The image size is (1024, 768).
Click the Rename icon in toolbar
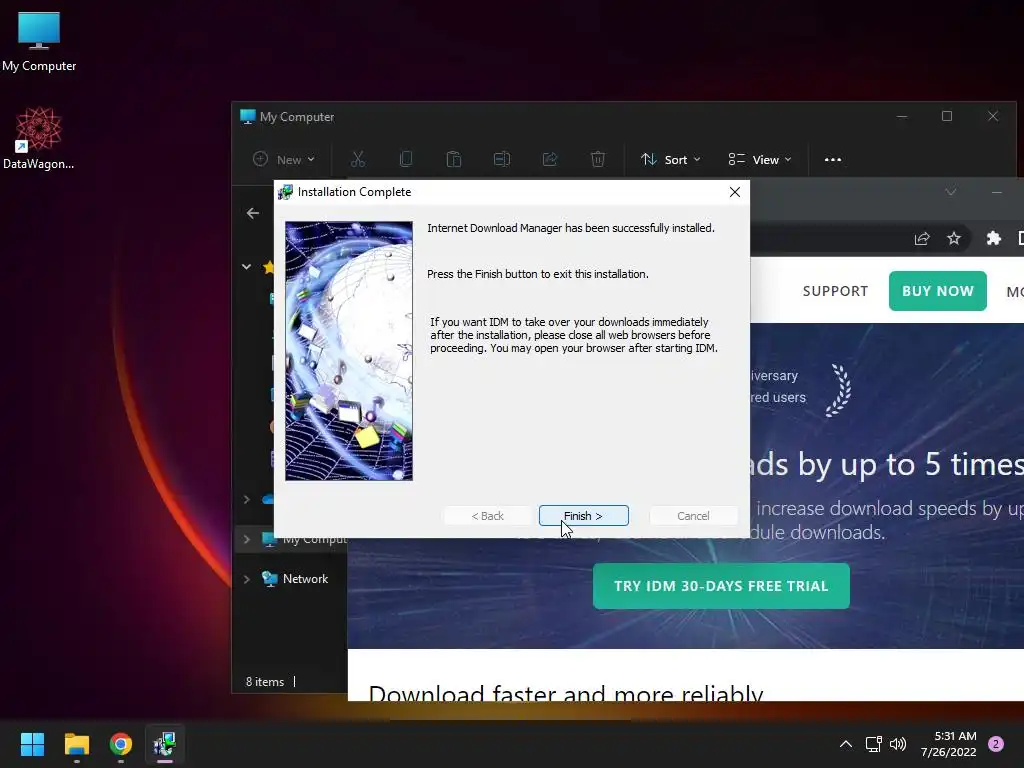click(x=502, y=159)
